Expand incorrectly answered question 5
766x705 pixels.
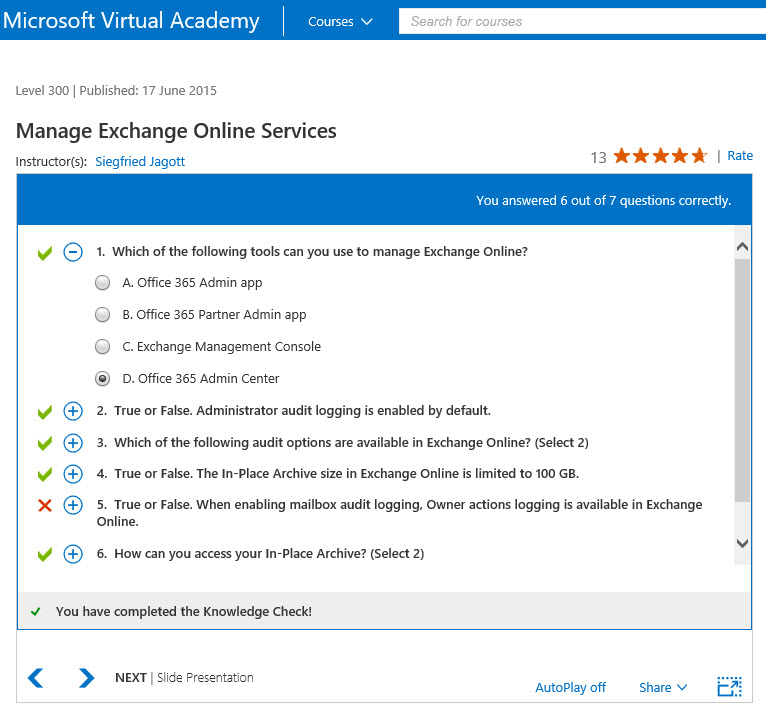click(x=73, y=505)
